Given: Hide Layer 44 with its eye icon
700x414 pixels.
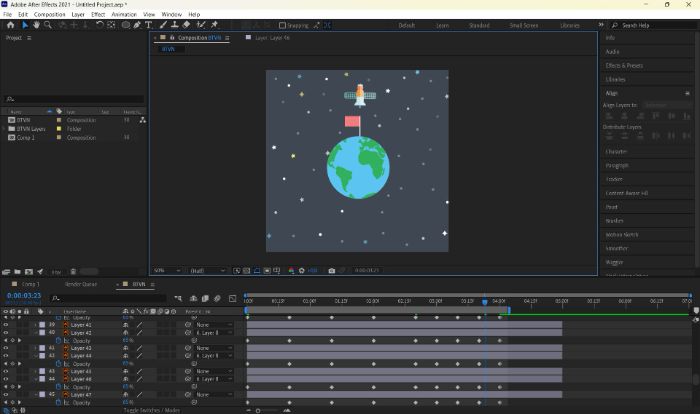Looking at the screenshot, I should 6,356.
